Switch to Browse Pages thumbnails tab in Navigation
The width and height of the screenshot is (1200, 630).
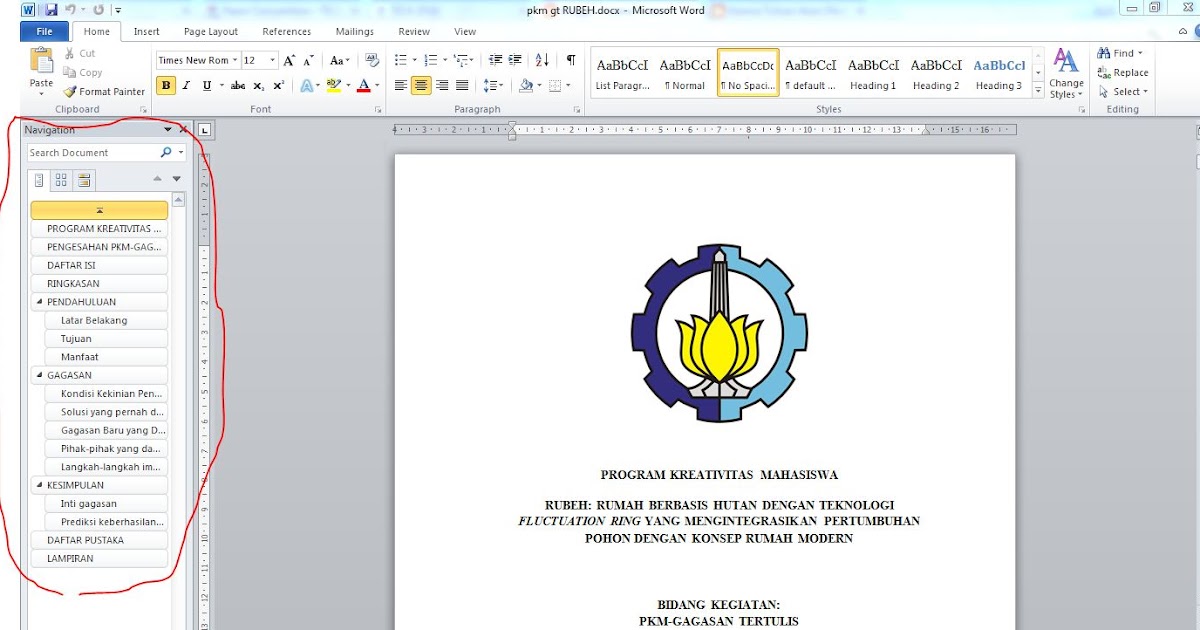(61, 180)
